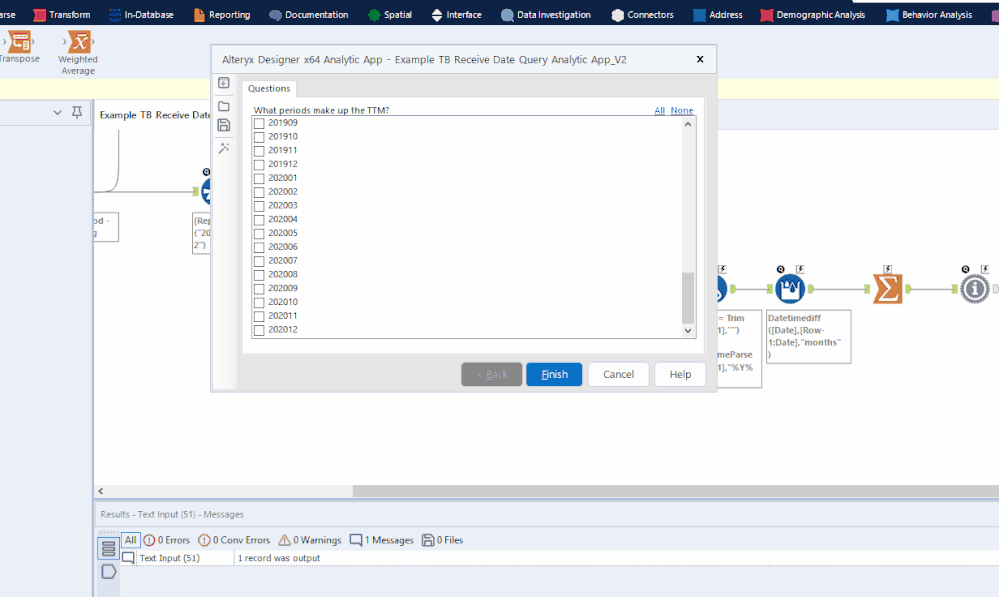Check the 201909 period checkbox
Screen dimensions: 999x597
point(259,124)
